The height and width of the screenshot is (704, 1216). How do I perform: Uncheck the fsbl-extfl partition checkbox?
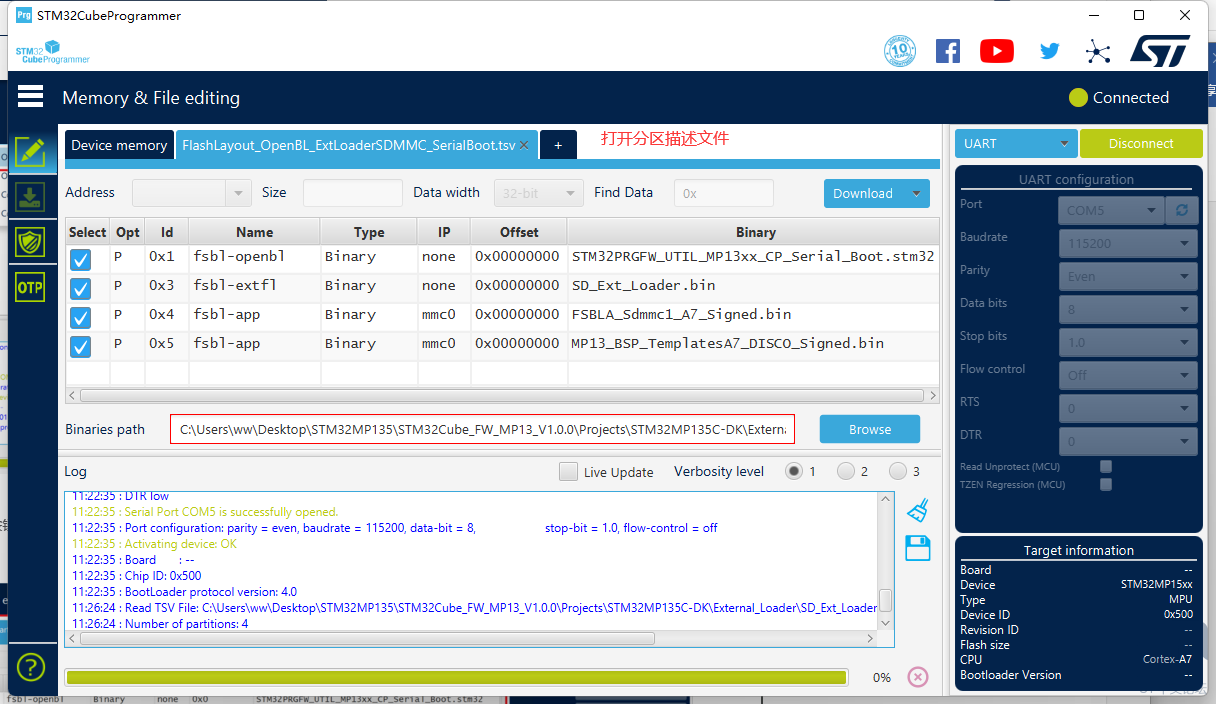coord(81,288)
